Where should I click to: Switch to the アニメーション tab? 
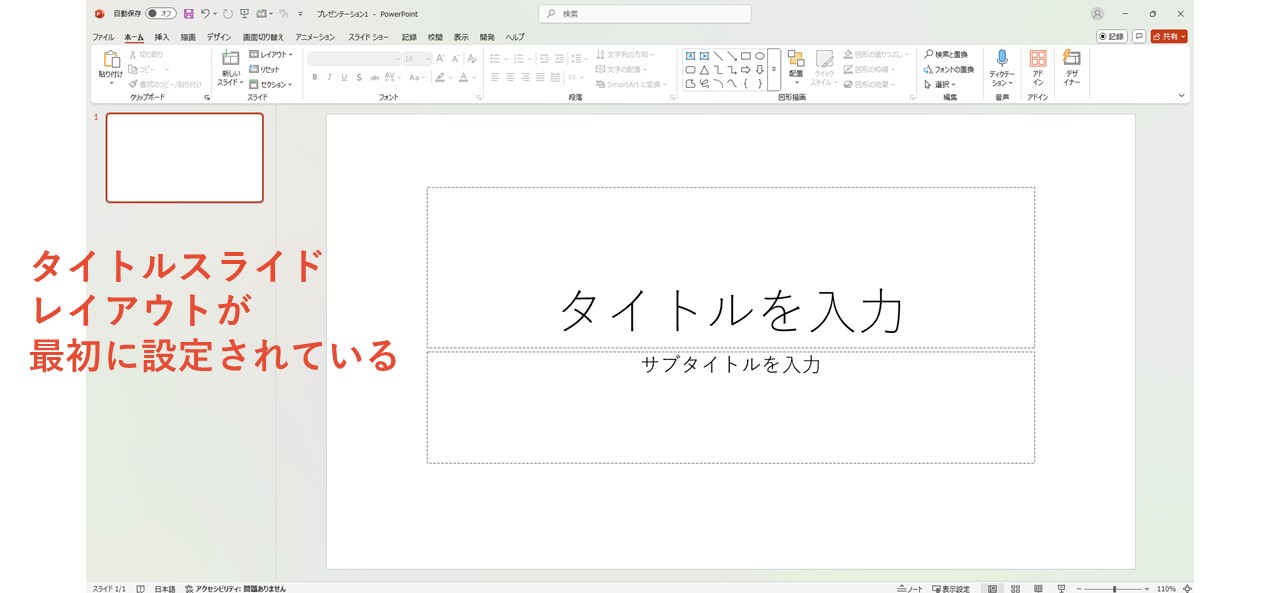point(315,37)
